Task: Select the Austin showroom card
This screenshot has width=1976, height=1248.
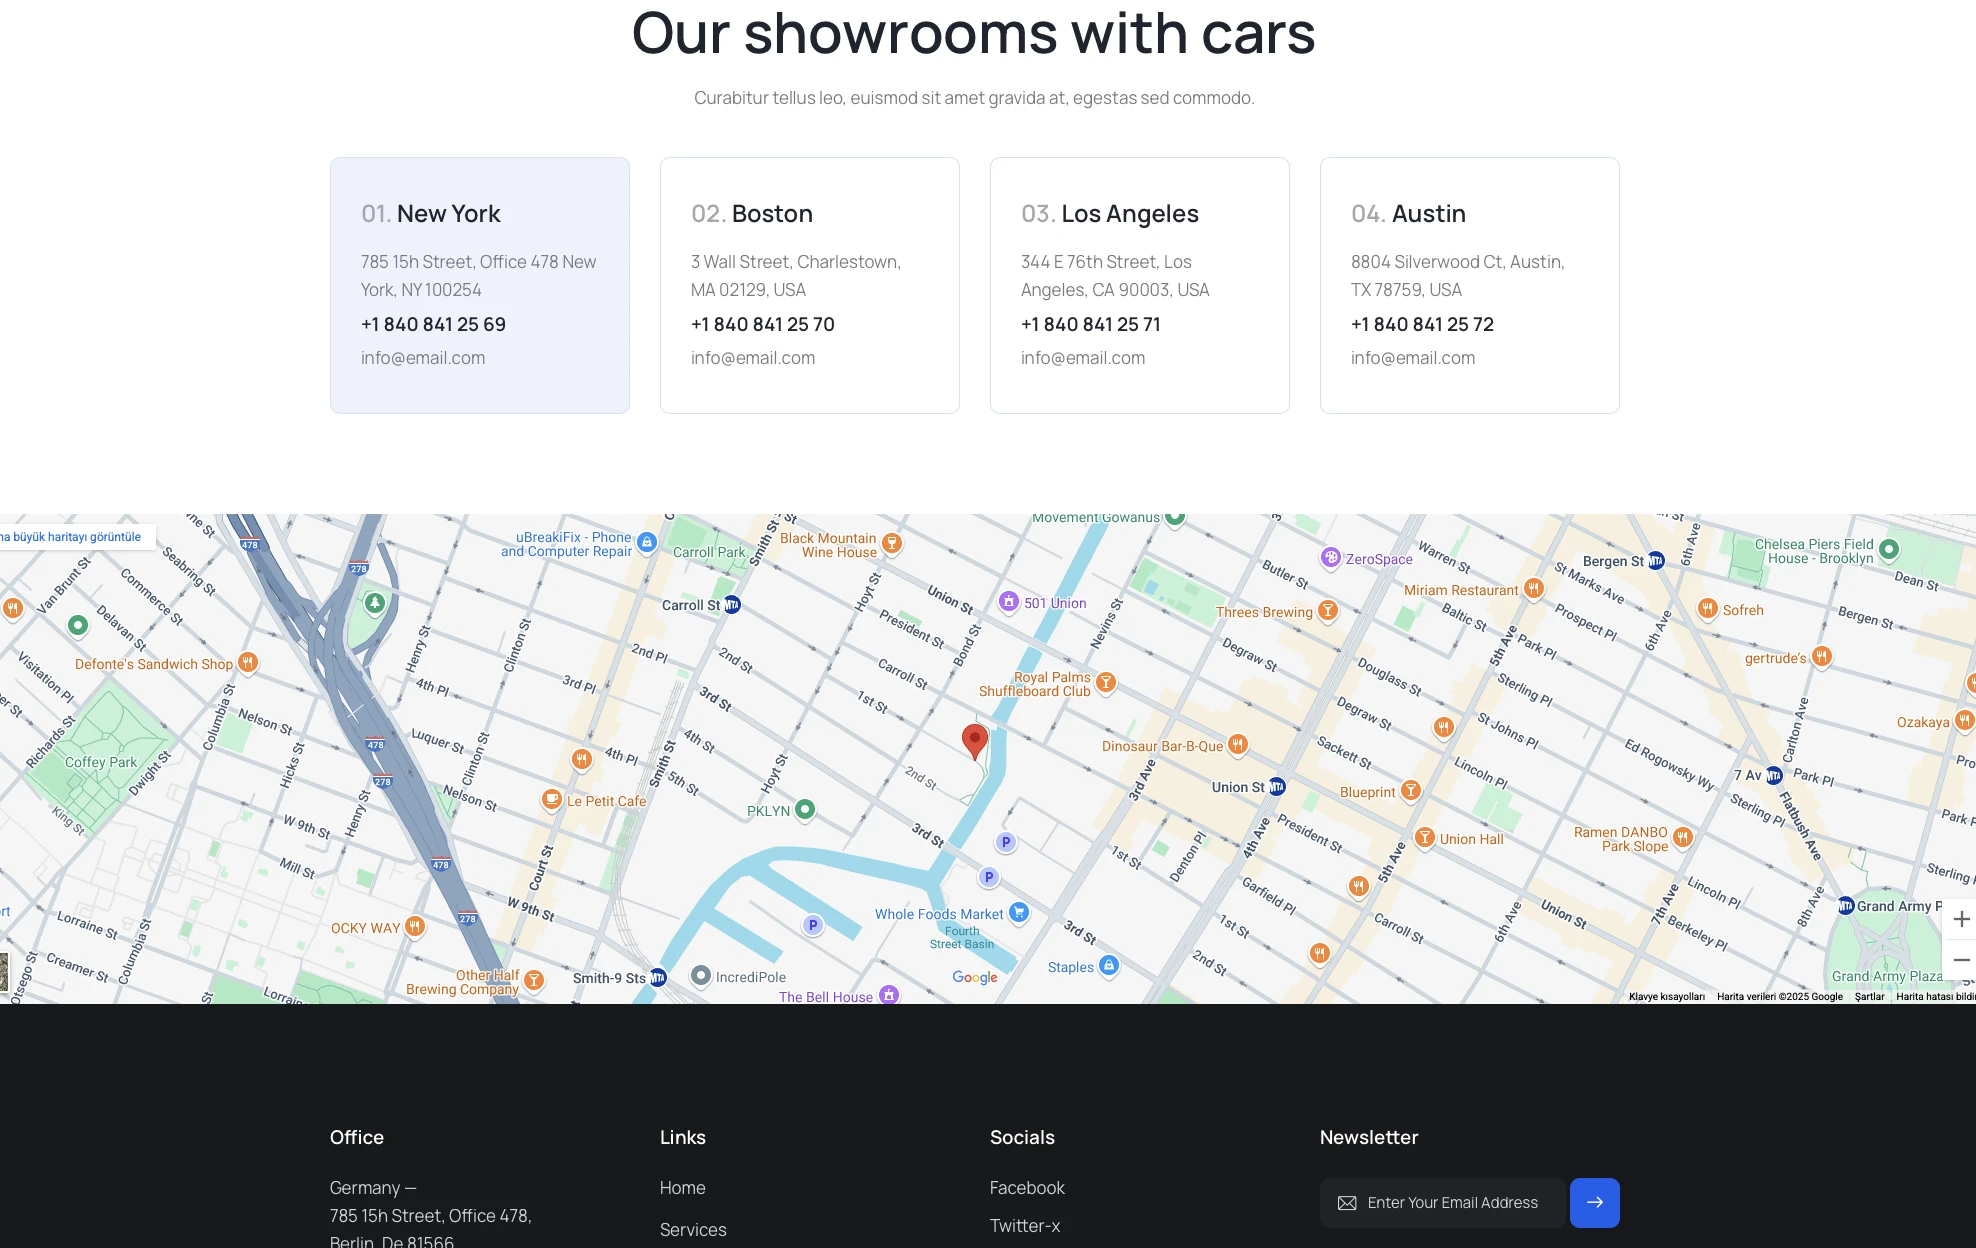Action: coord(1470,285)
